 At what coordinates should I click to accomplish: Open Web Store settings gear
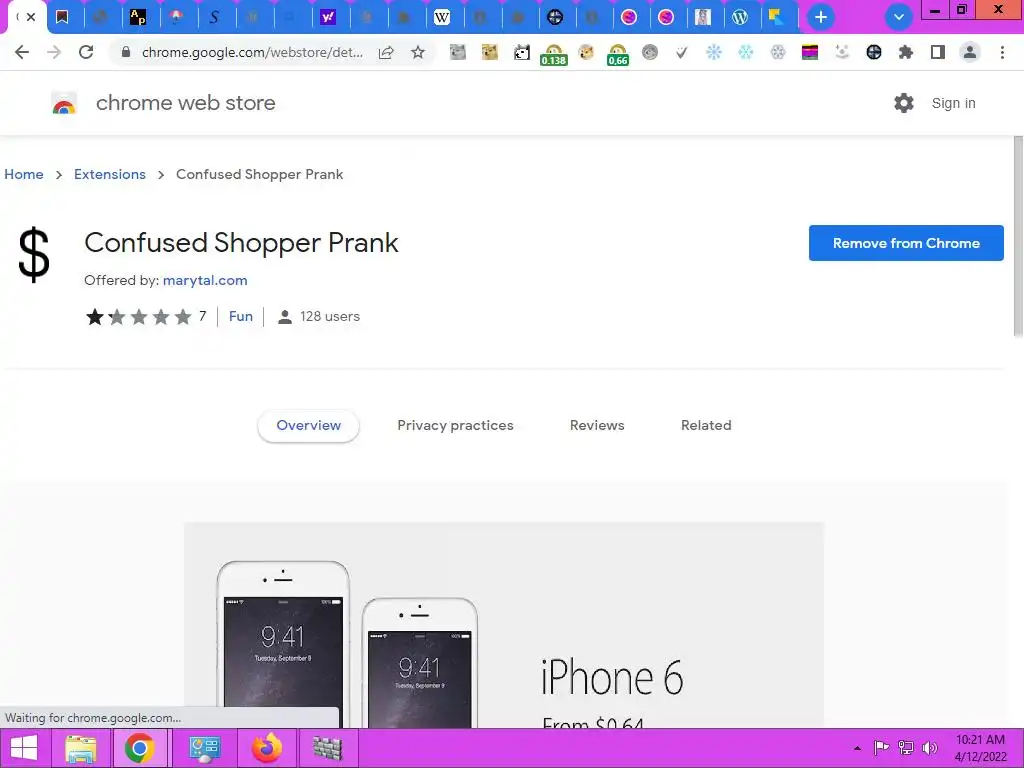click(x=904, y=103)
